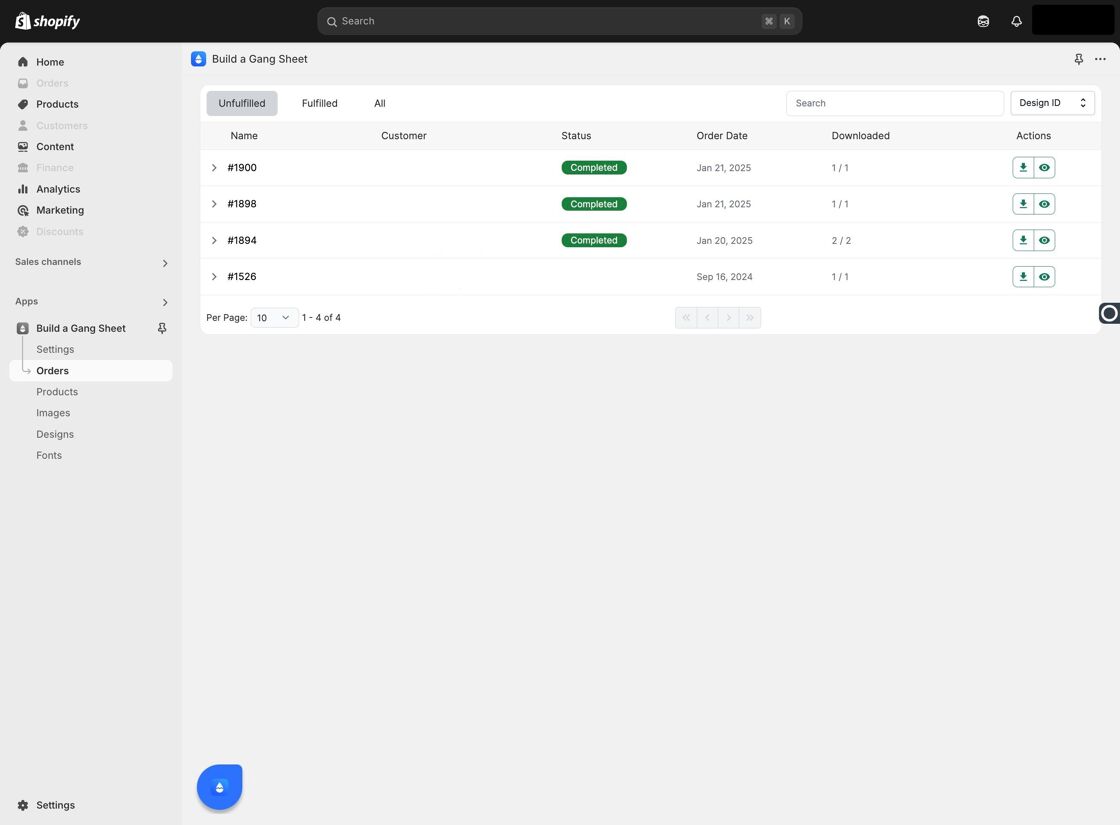Click the account profile block
The image size is (1120, 825).
(x=1073, y=20)
